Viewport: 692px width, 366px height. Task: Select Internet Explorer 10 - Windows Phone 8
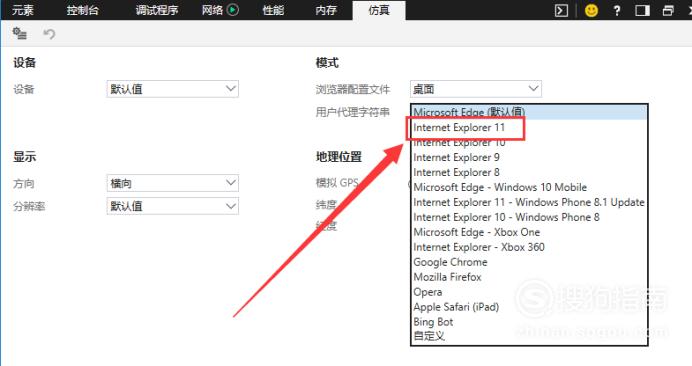tap(529, 217)
